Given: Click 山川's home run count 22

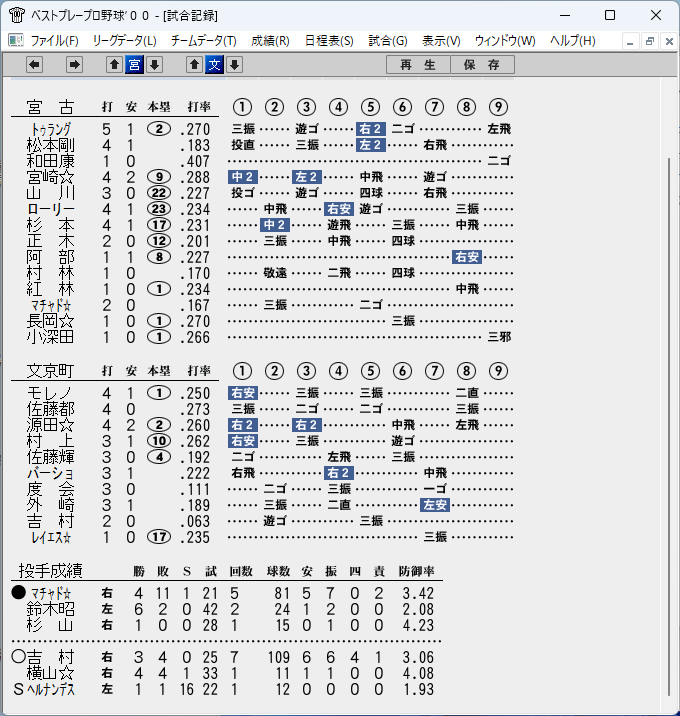Looking at the screenshot, I should [159, 193].
